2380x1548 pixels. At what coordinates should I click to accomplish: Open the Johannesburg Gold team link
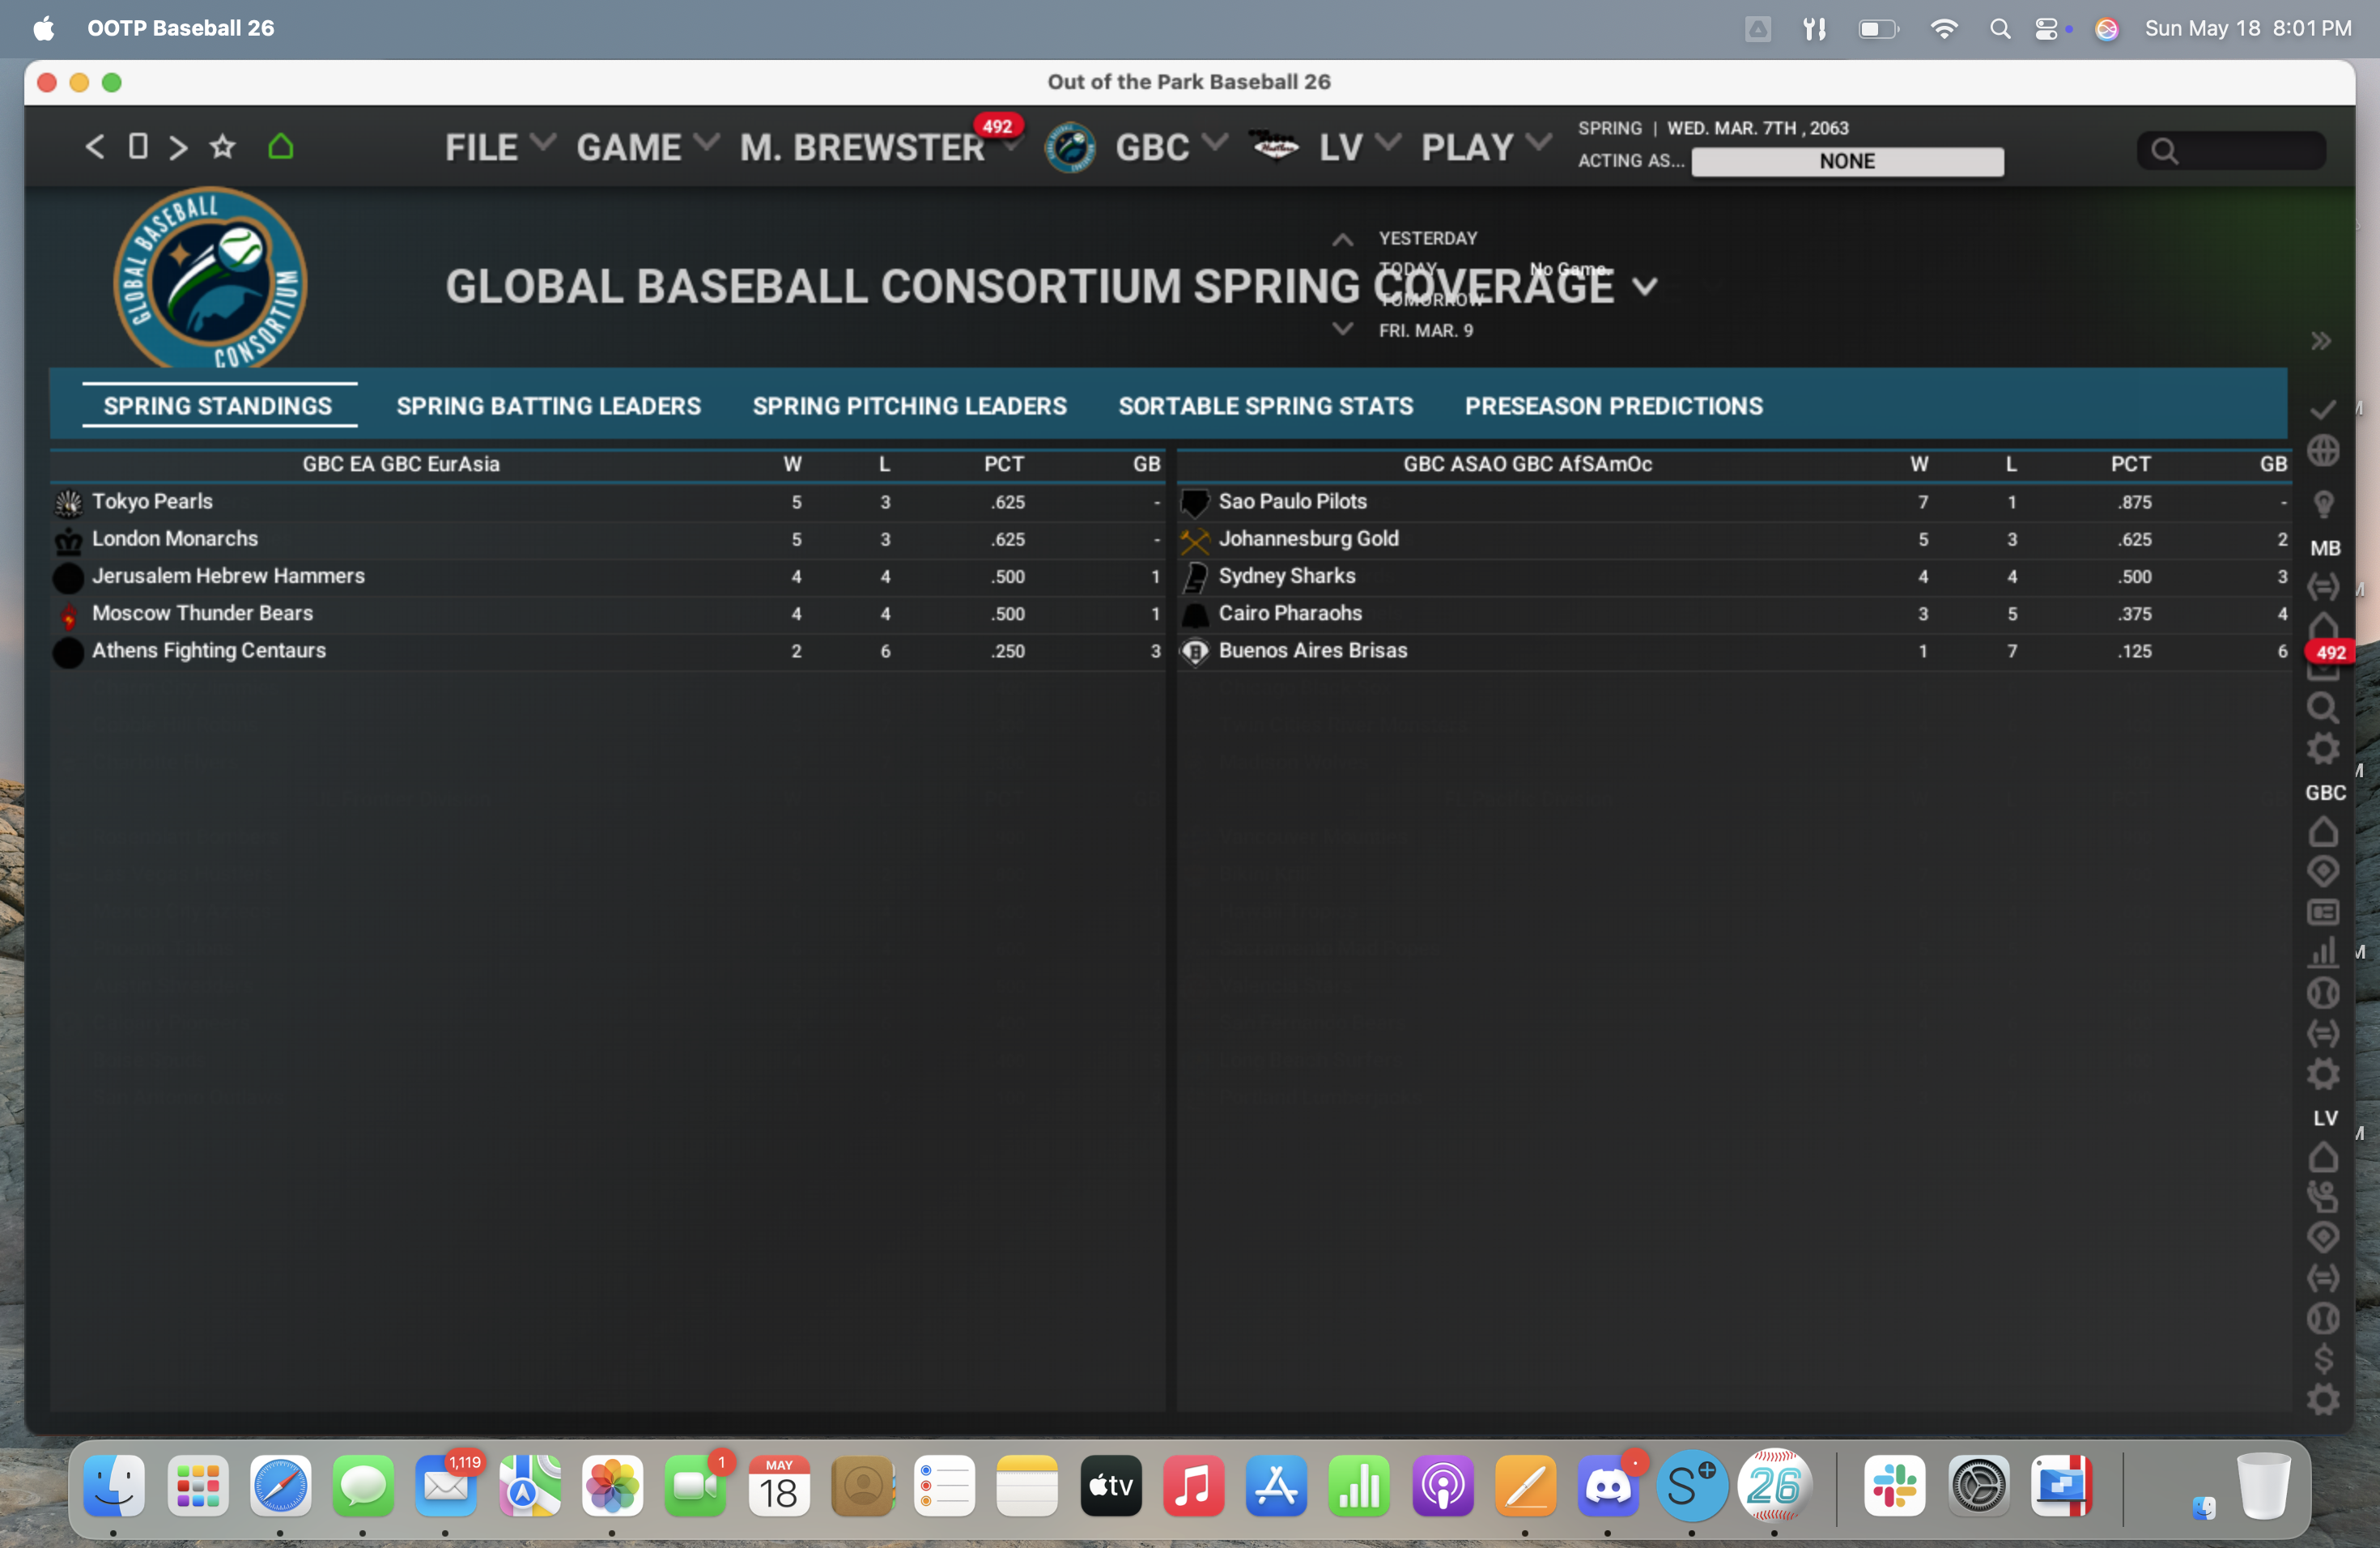(1308, 538)
